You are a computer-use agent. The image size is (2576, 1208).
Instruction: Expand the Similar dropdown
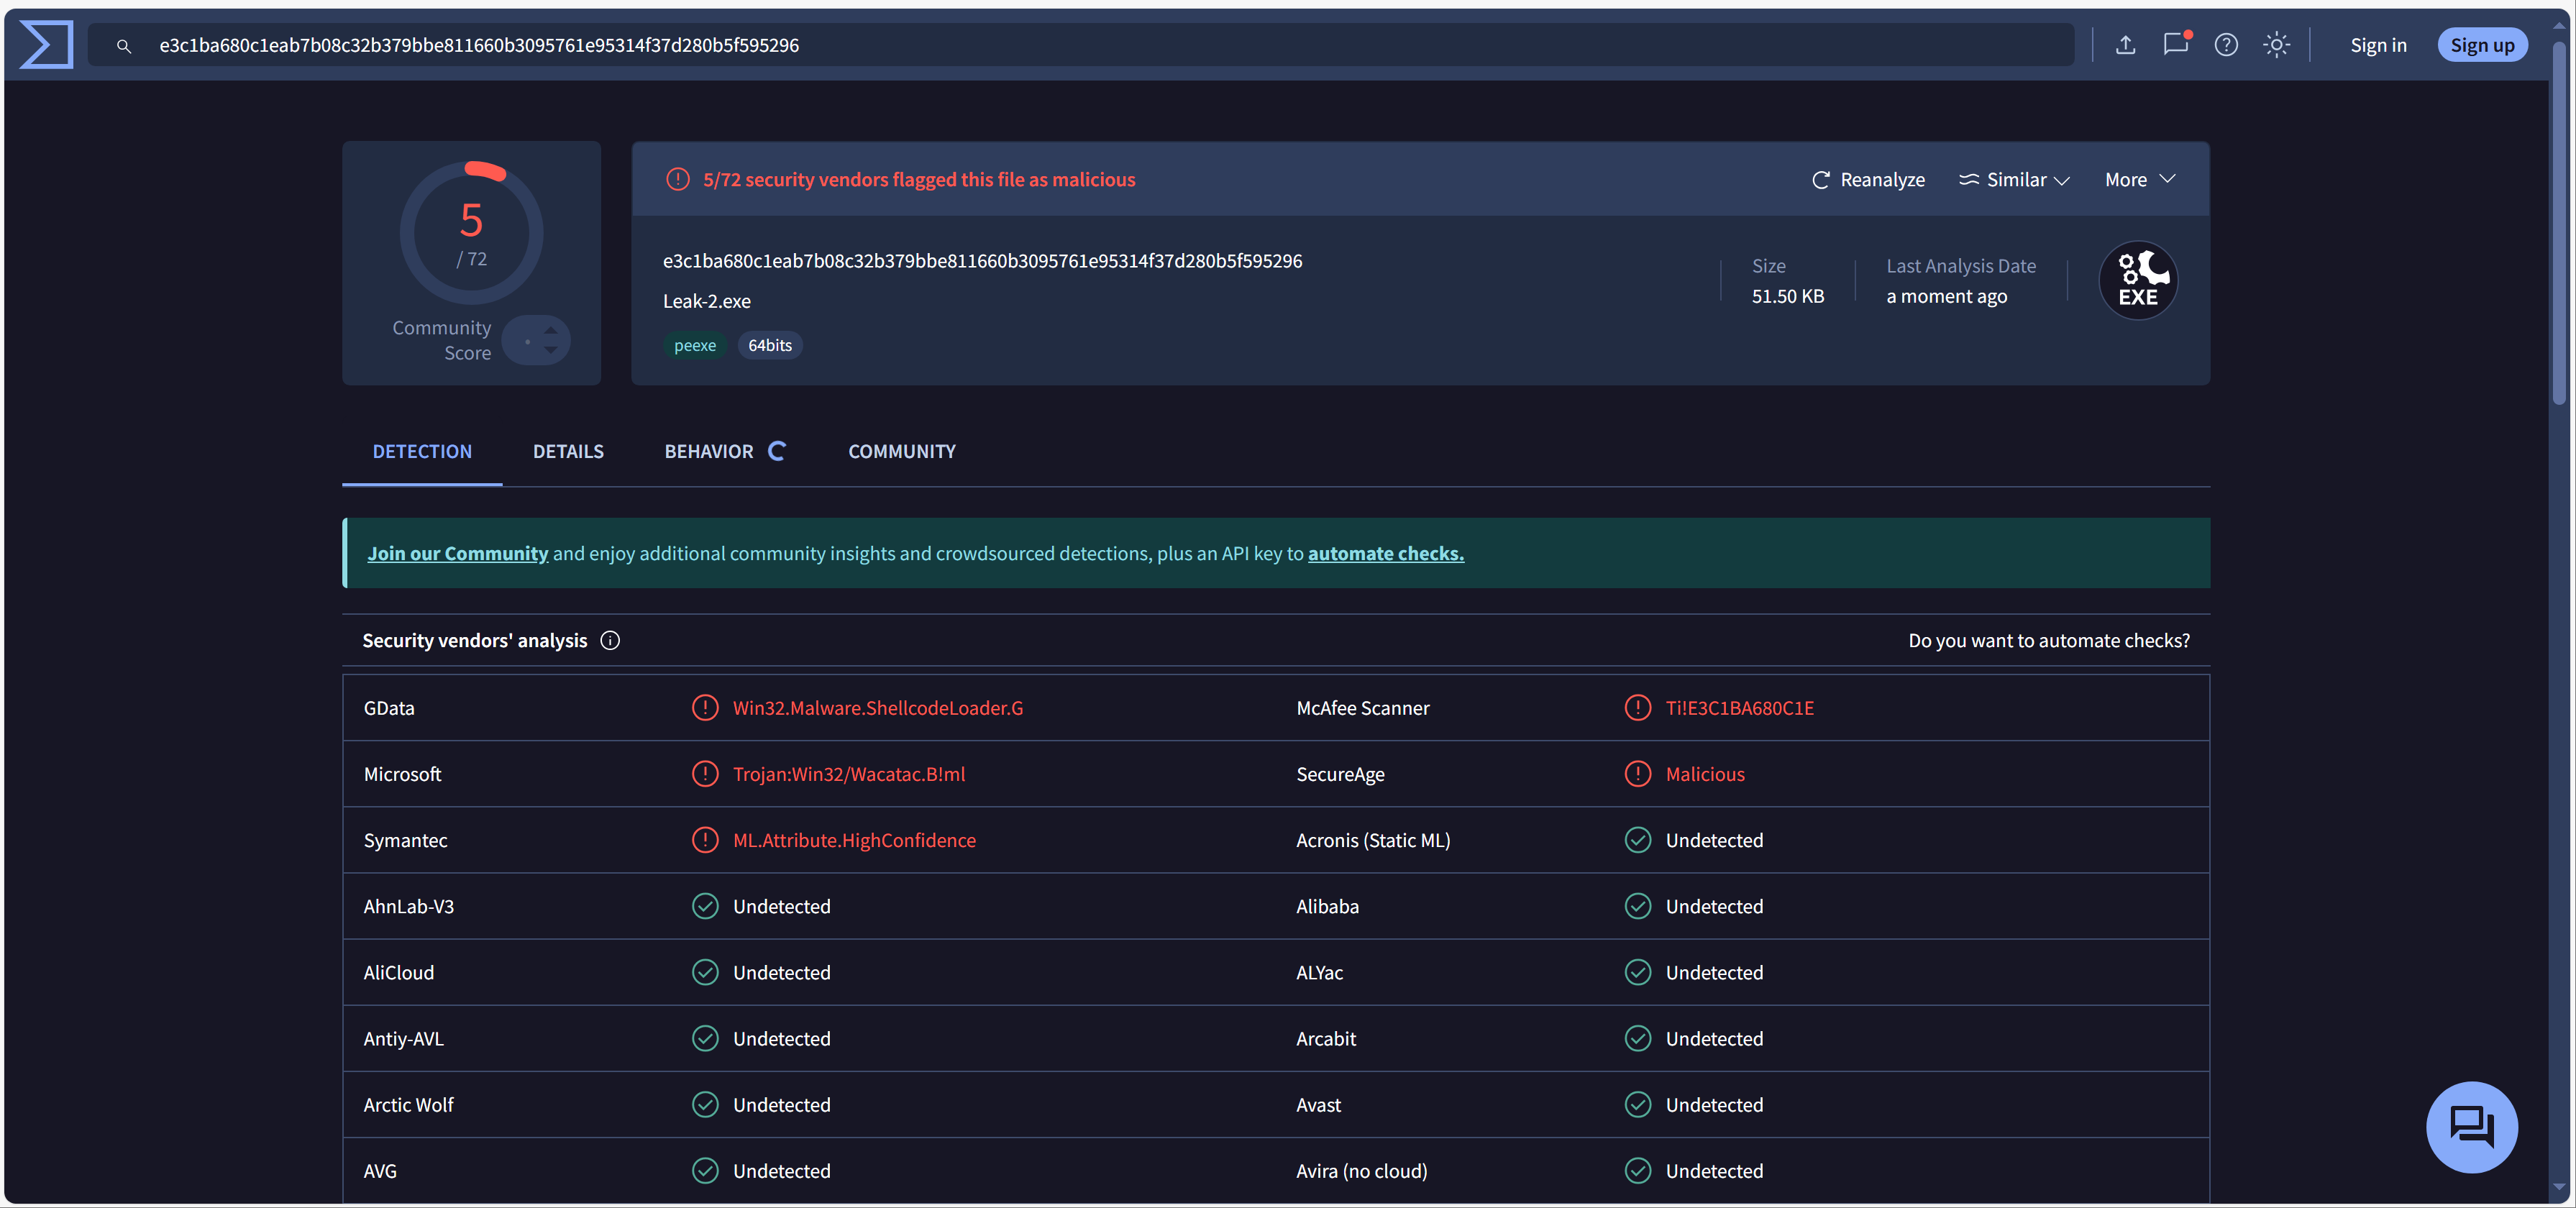(x=2014, y=180)
